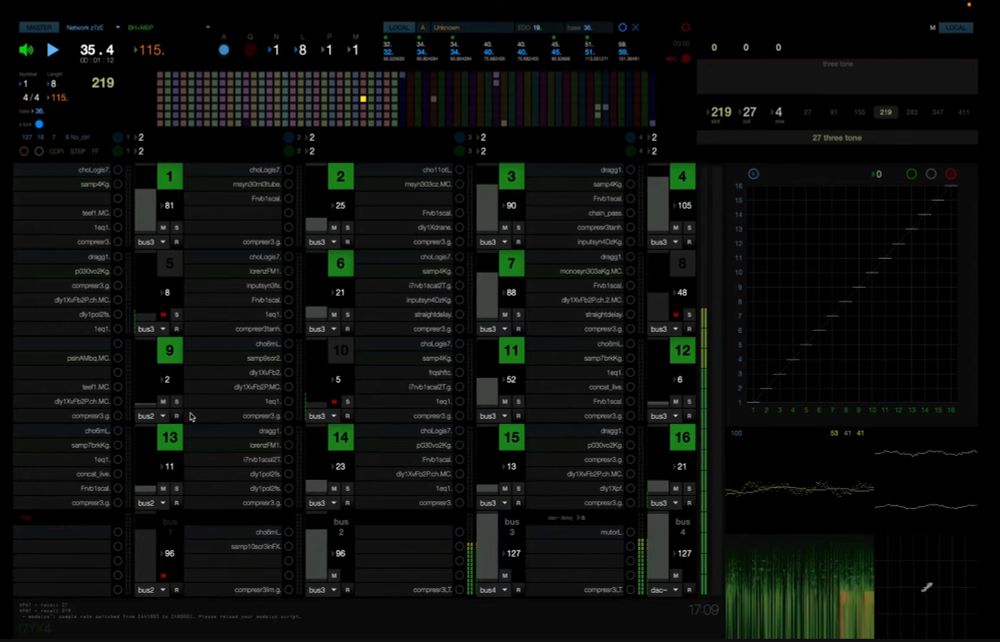Click the red record circle in the top-right
The width and height of the screenshot is (1000, 642).
[x=686, y=28]
